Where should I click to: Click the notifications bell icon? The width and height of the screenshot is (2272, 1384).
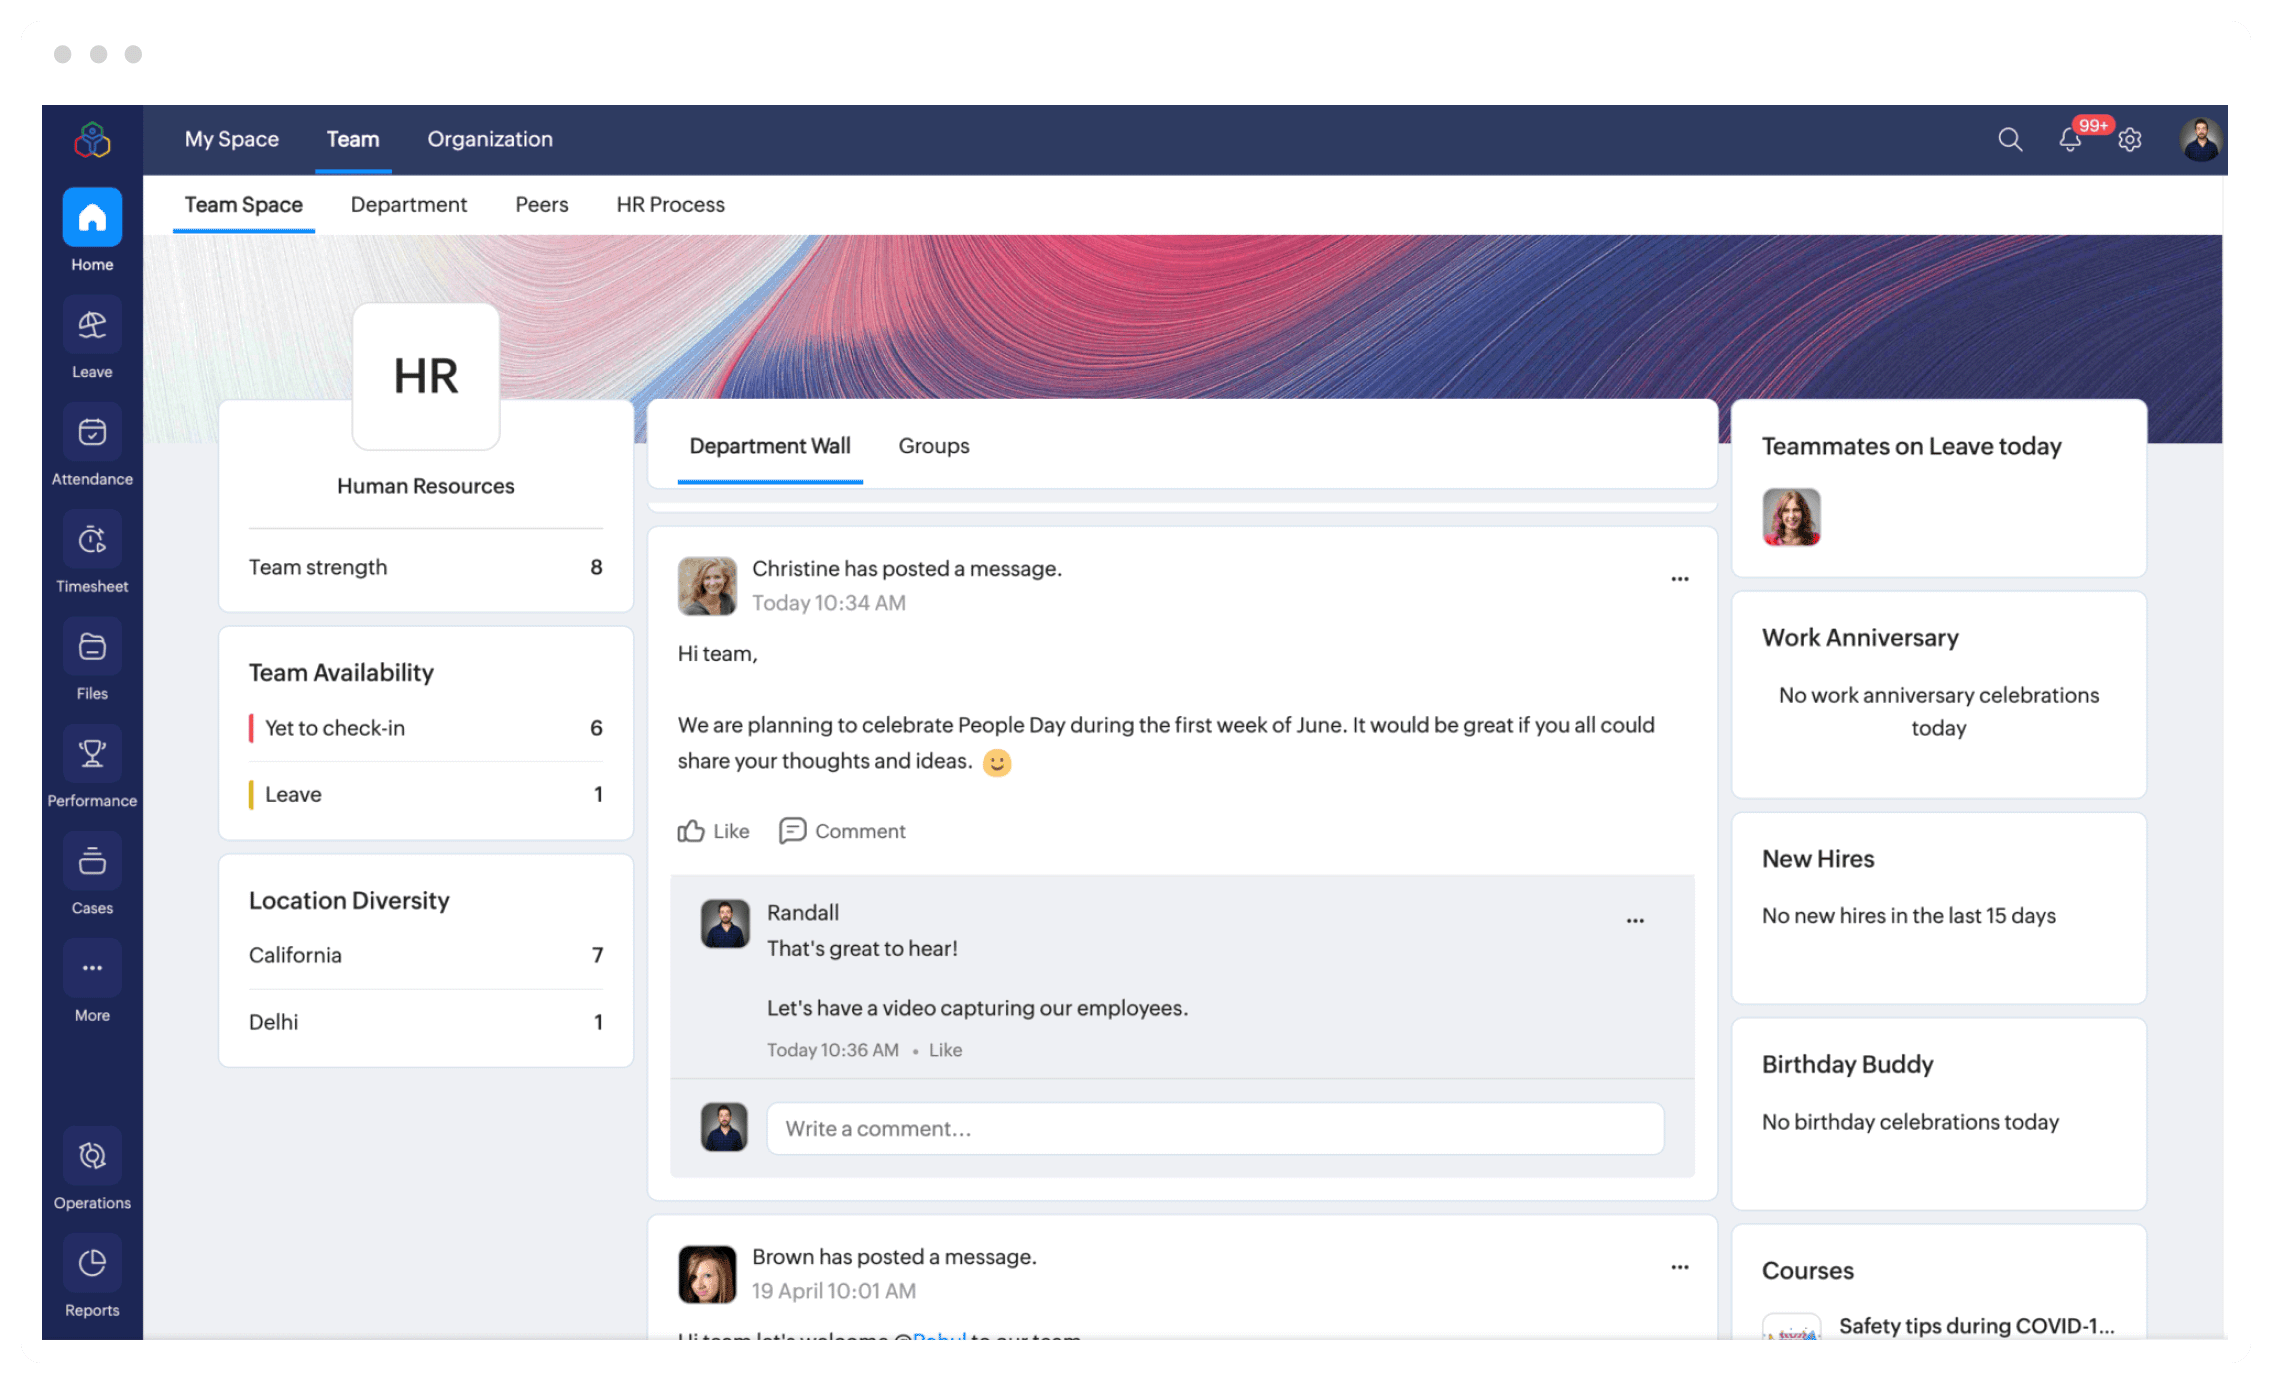coord(2070,140)
